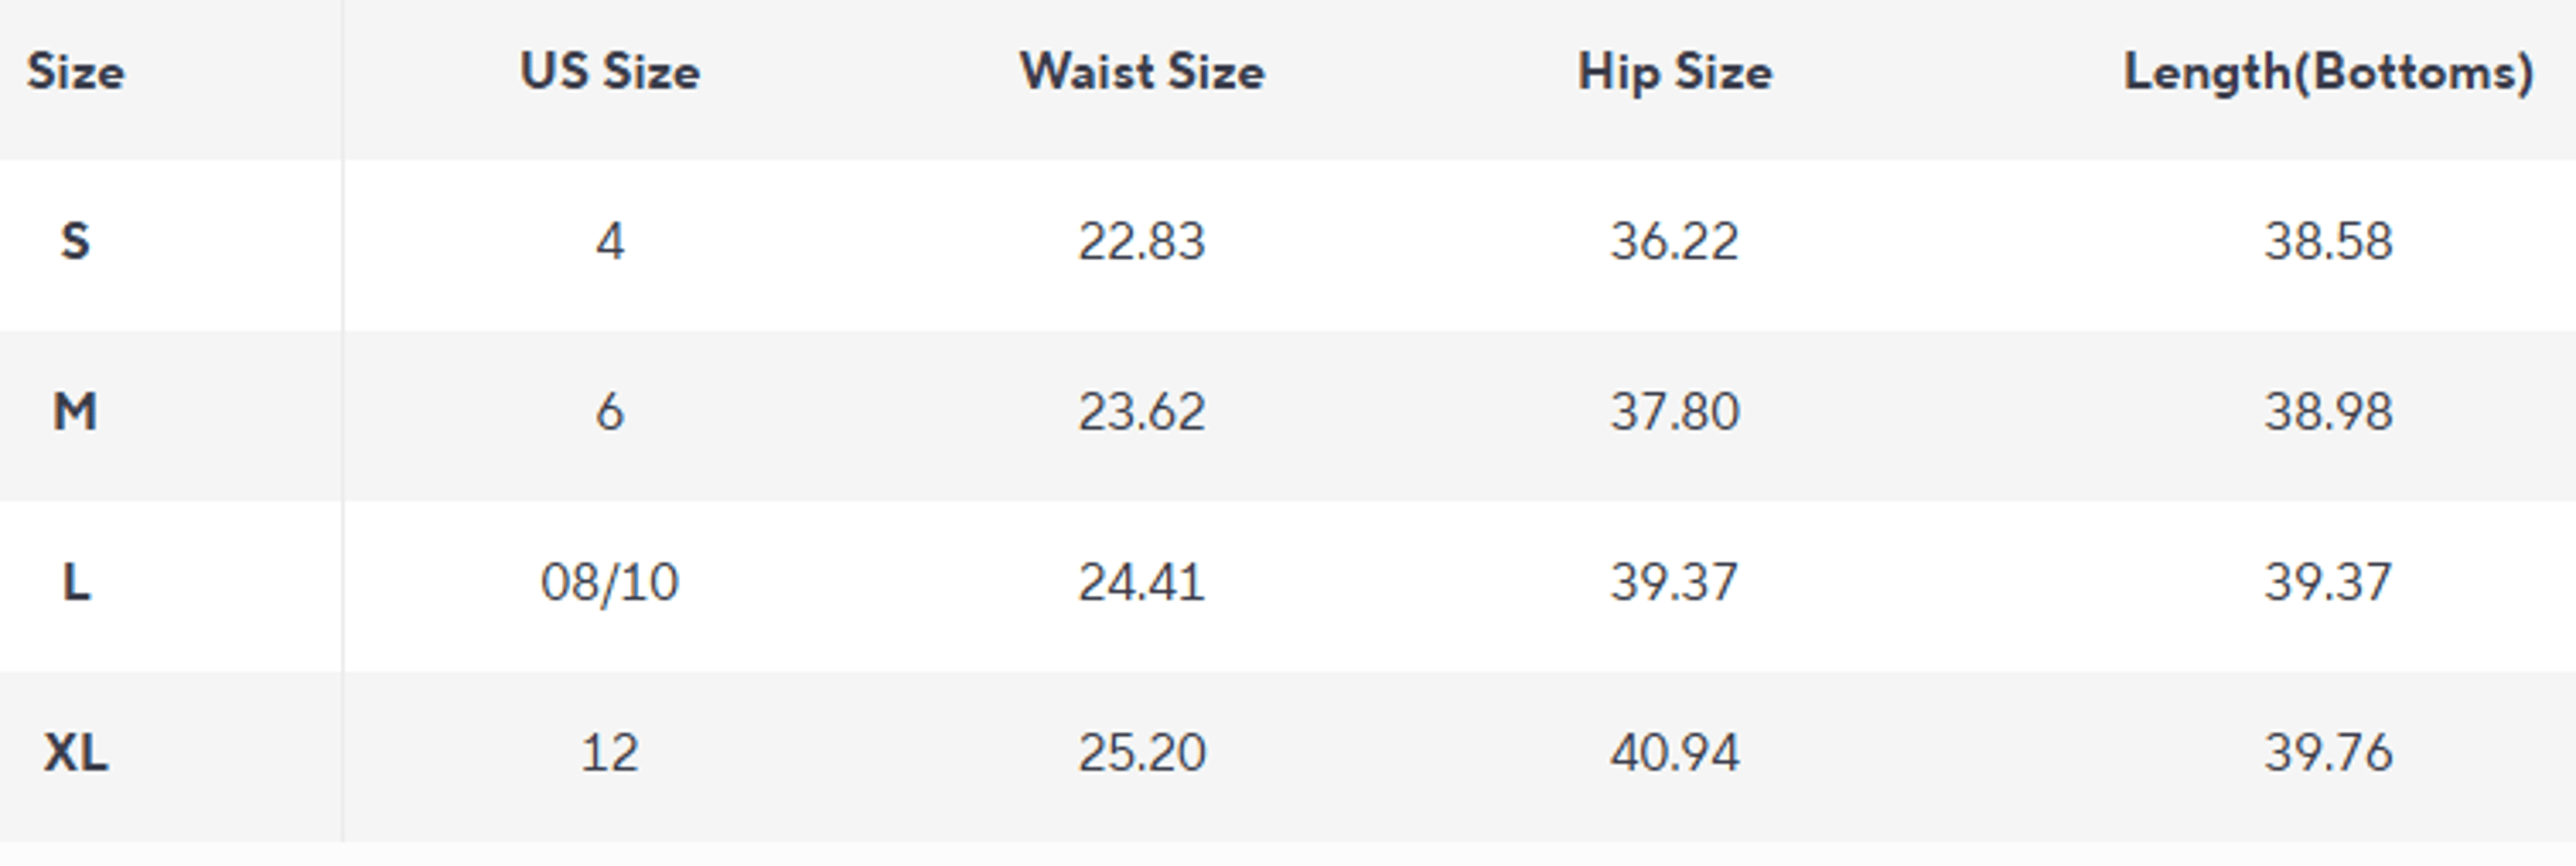Viewport: 2576px width, 866px height.
Task: Select the M size row label
Action: [x=76, y=412]
